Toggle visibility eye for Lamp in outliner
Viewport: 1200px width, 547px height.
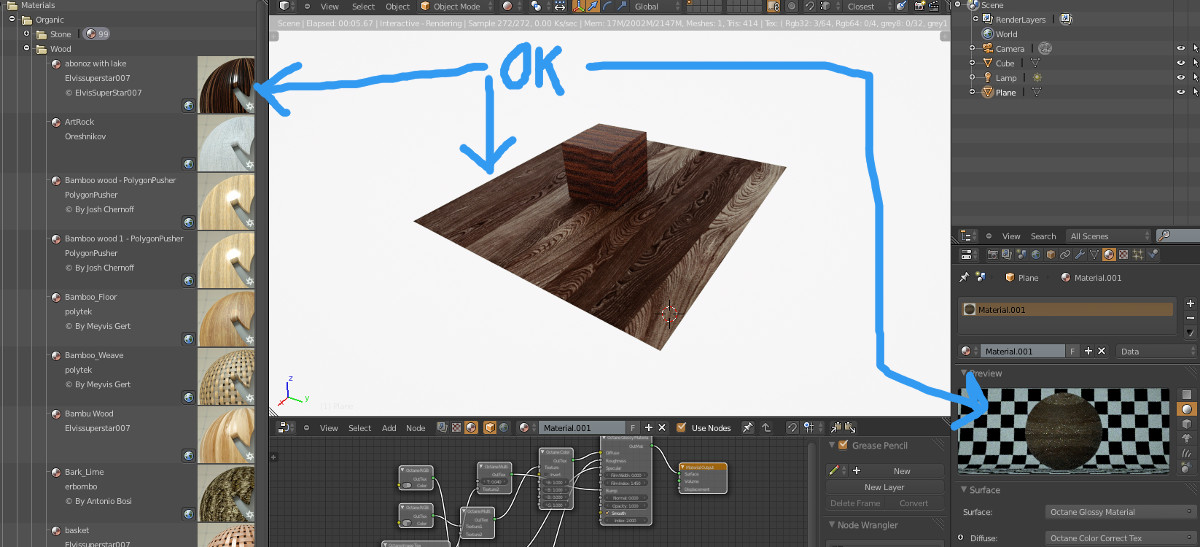click(x=1181, y=78)
